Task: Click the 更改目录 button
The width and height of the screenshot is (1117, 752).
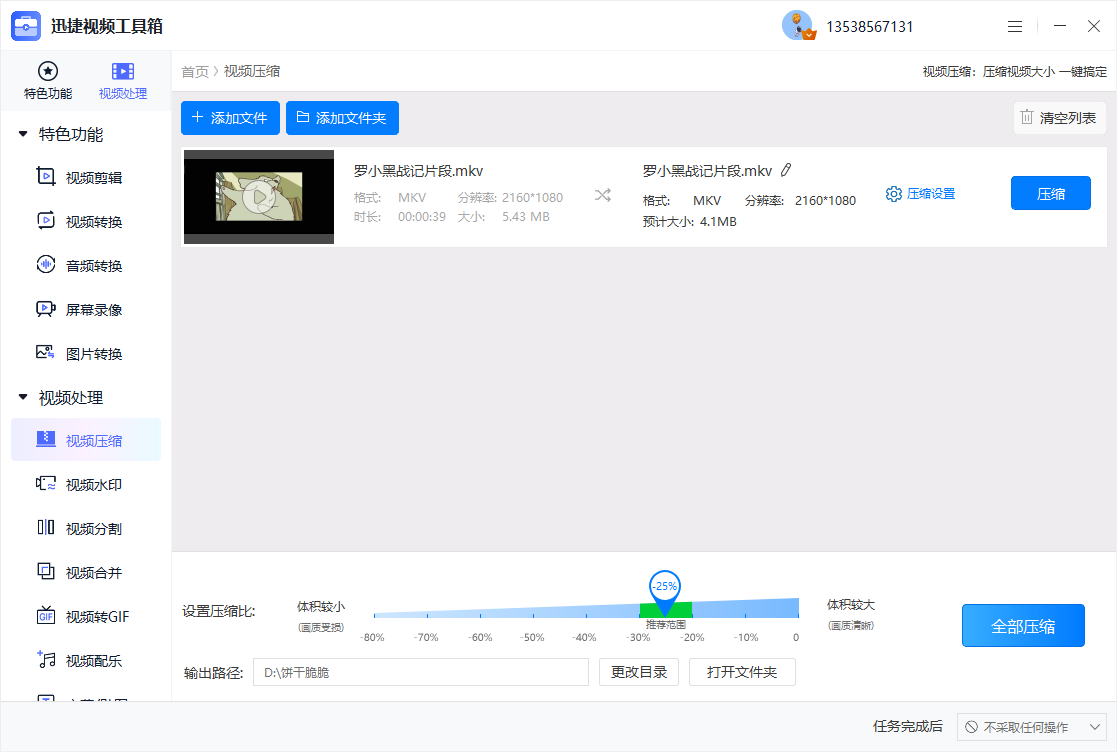Action: (x=639, y=672)
